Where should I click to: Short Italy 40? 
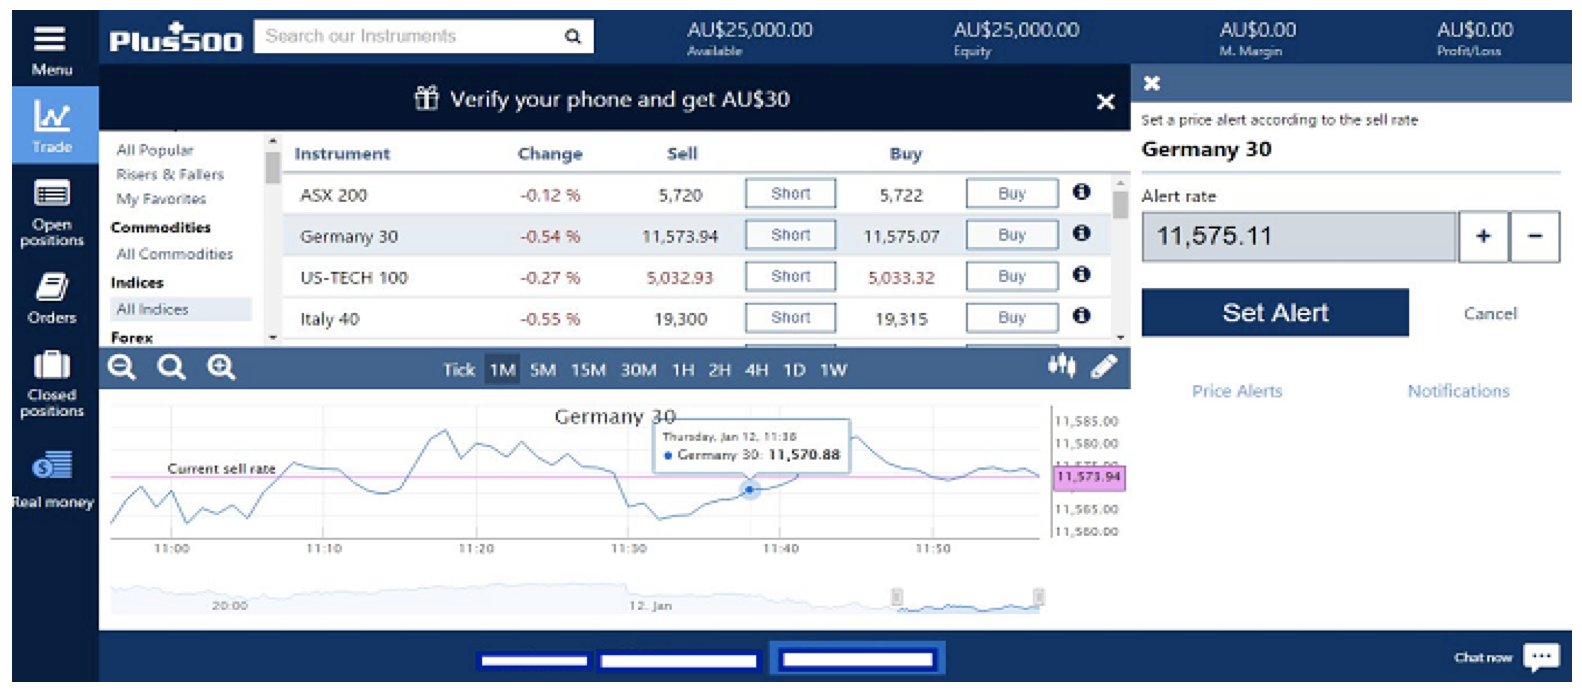(x=790, y=318)
